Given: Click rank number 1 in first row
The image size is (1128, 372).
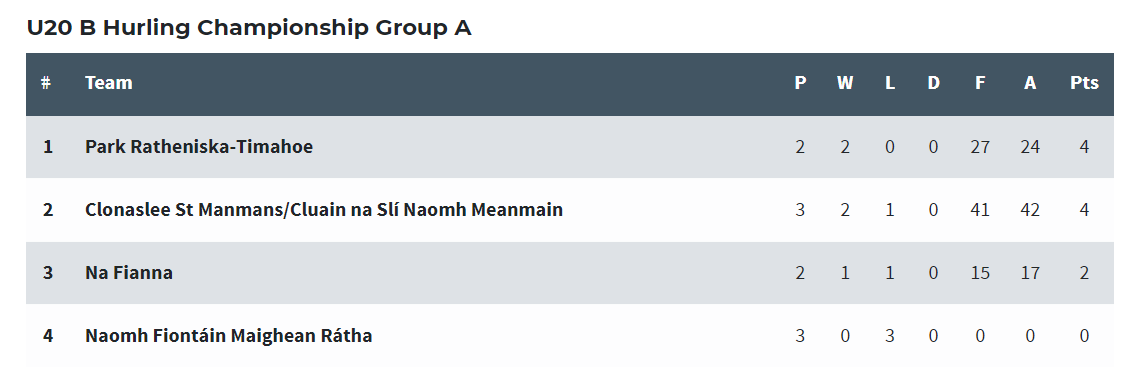Looking at the screenshot, I should [47, 147].
